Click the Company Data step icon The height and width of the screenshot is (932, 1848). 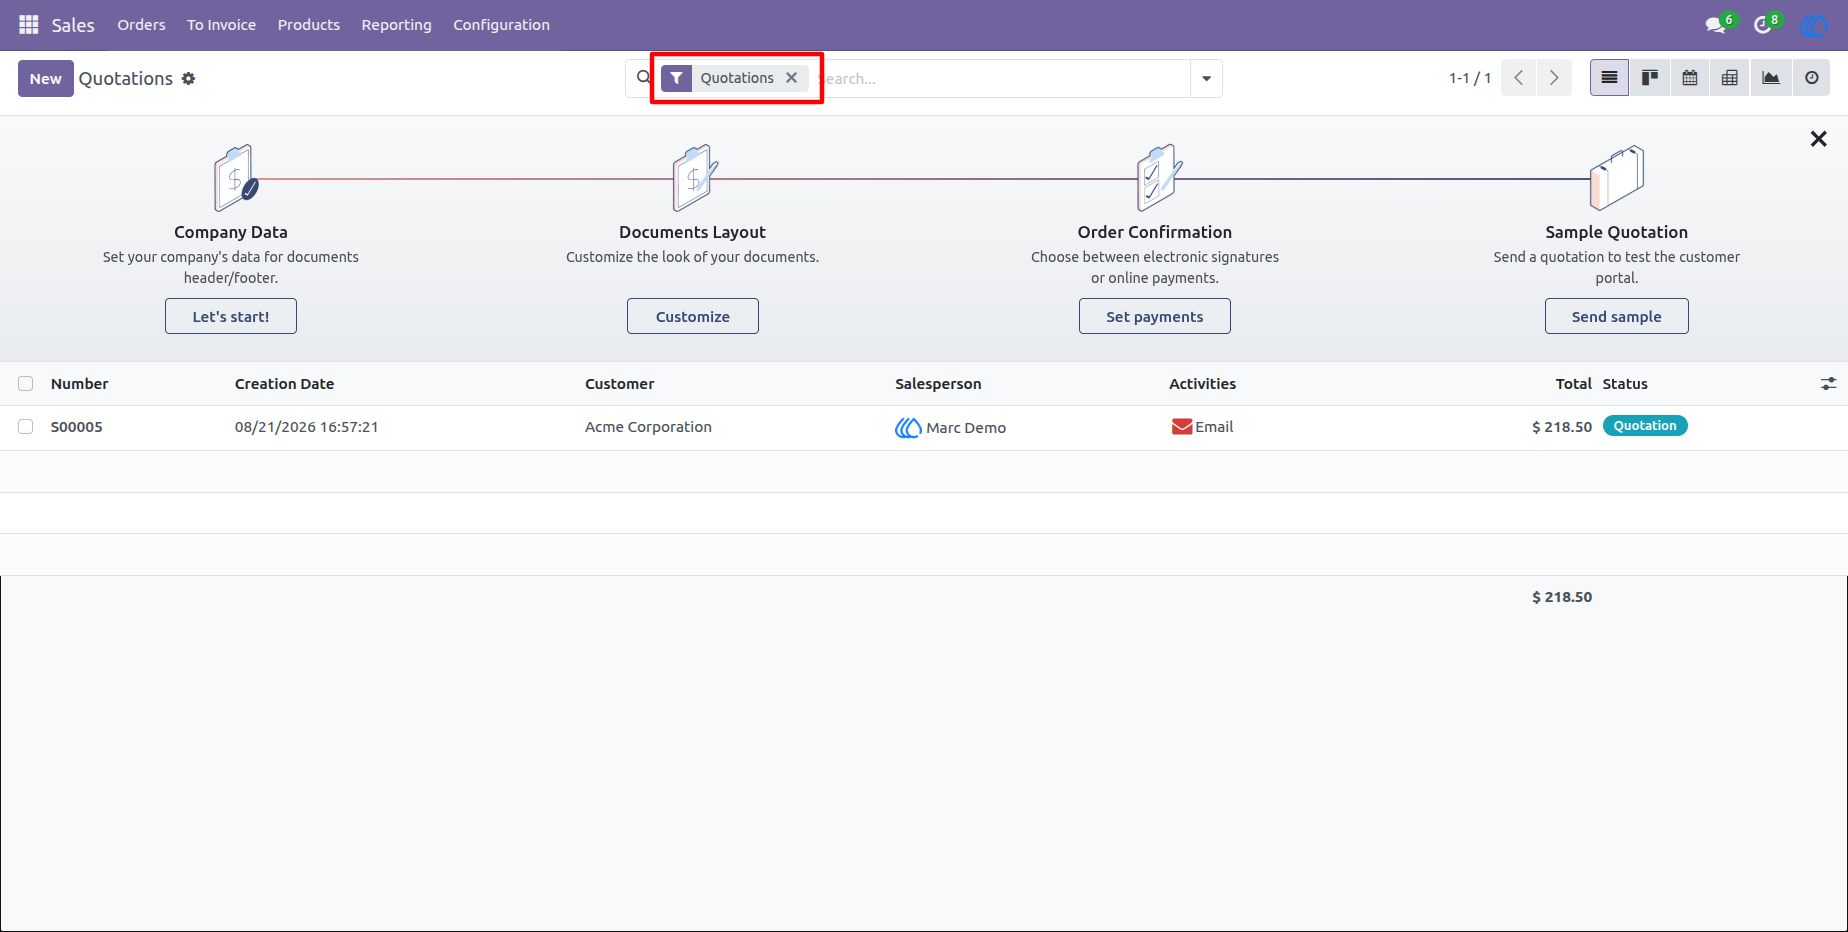tap(236, 178)
